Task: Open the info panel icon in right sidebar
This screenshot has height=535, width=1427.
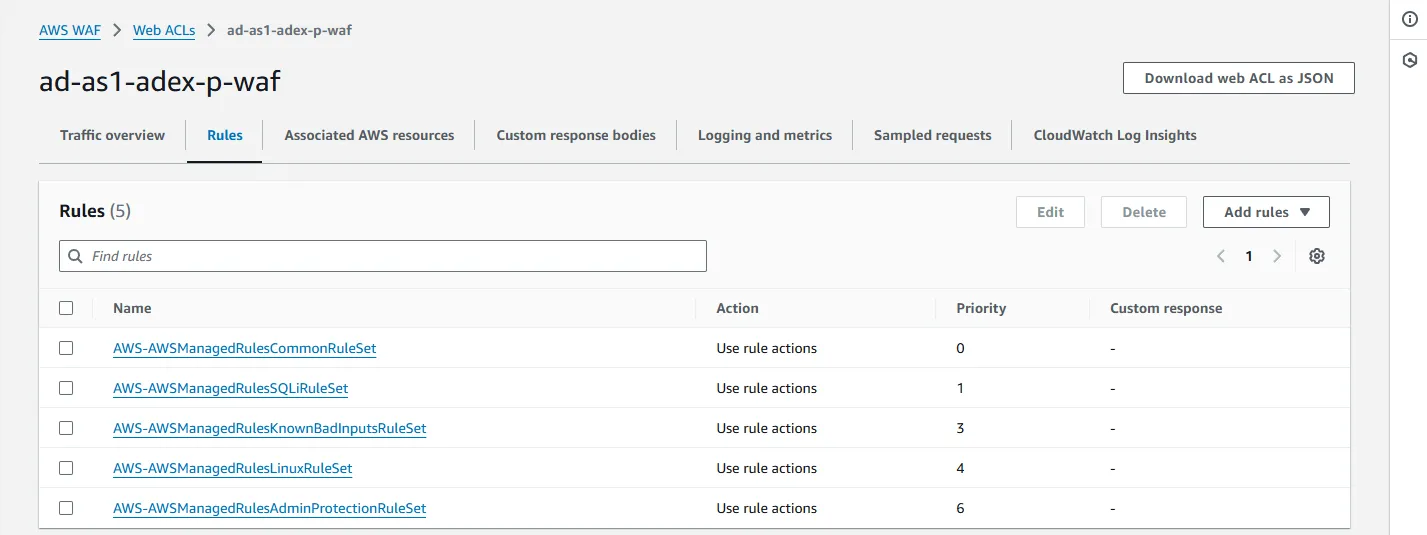Action: 1409,20
